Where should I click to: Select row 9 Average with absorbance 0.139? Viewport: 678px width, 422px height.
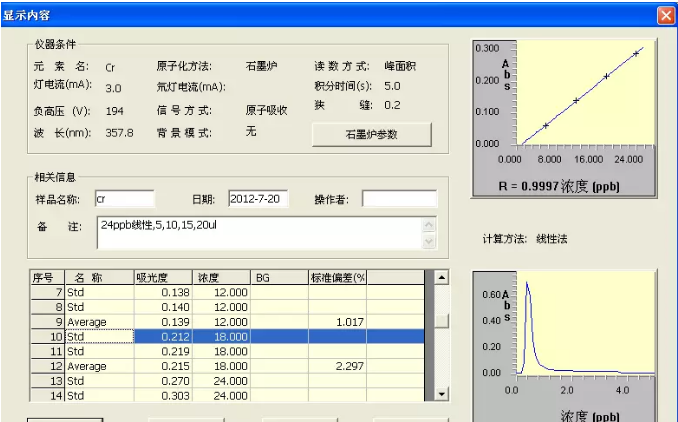(230, 322)
